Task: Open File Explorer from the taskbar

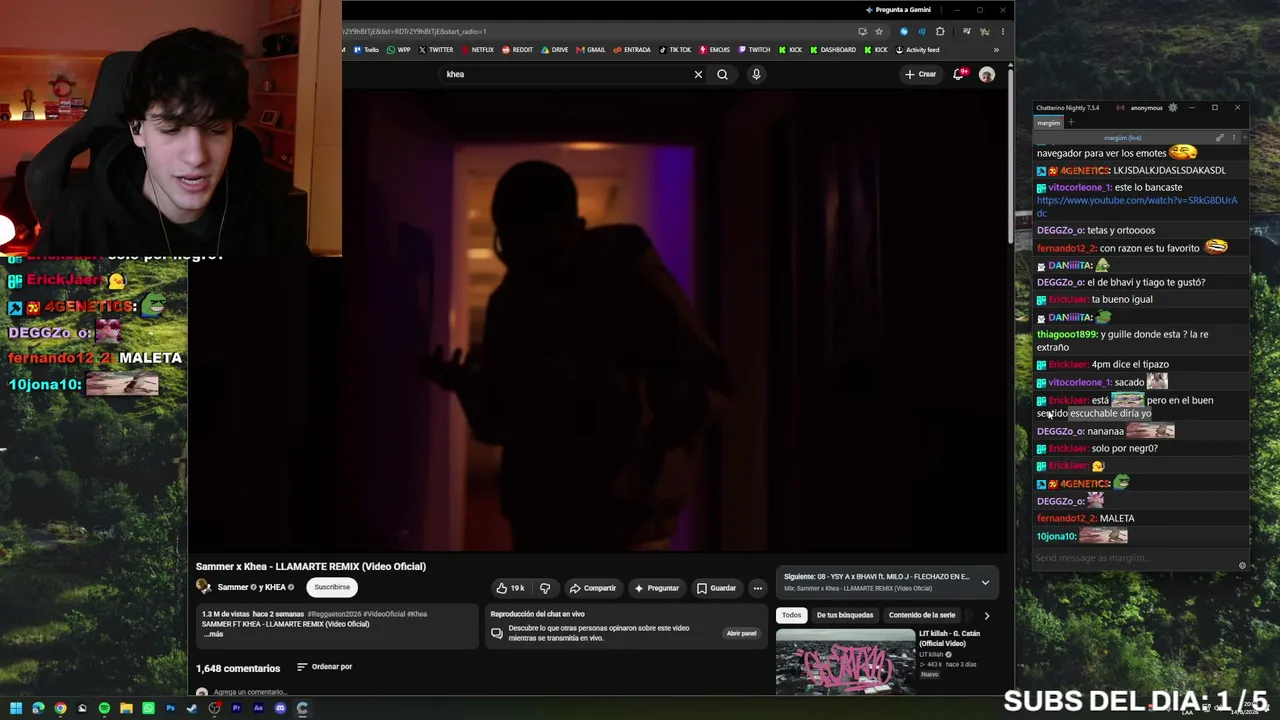Action: coord(126,709)
